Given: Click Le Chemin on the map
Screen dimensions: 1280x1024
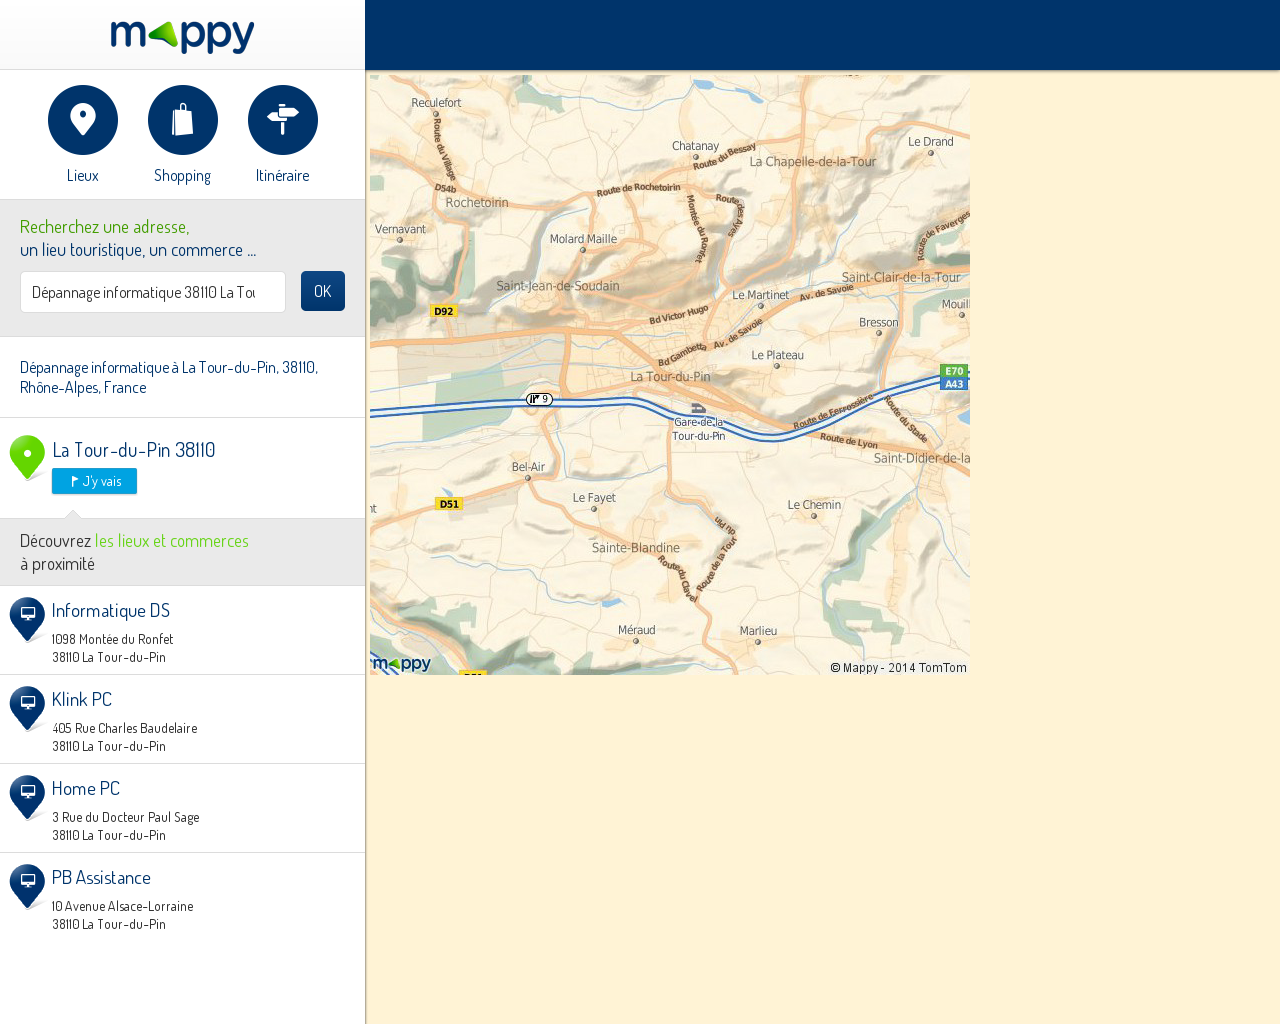Looking at the screenshot, I should (814, 505).
